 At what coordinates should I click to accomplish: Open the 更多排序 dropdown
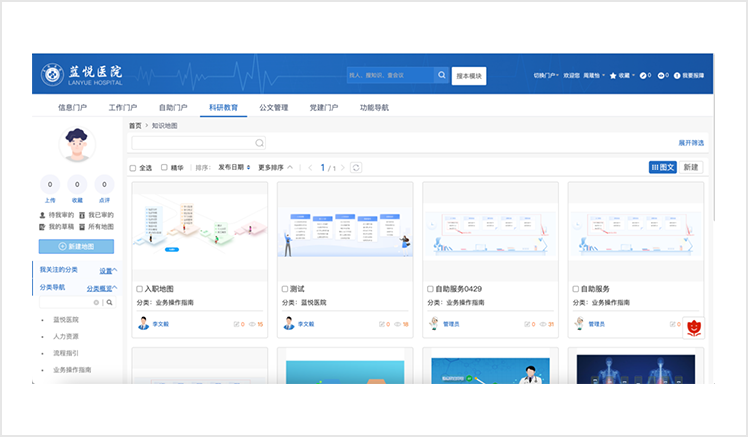coord(276,167)
